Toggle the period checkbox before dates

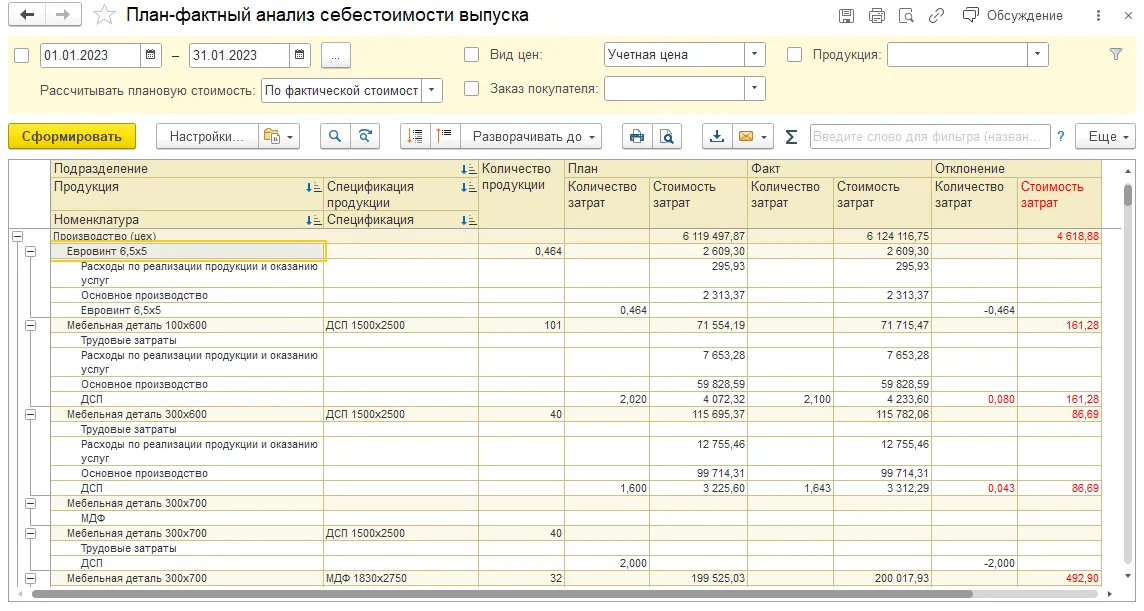[22, 55]
